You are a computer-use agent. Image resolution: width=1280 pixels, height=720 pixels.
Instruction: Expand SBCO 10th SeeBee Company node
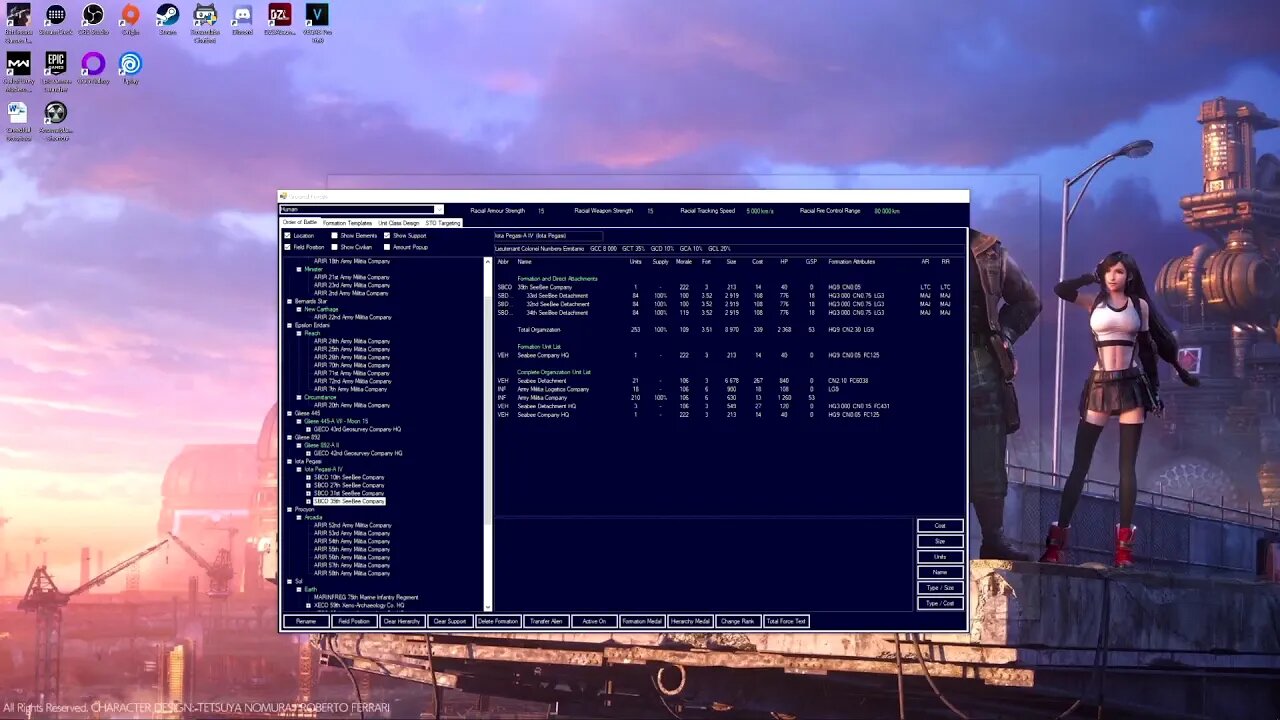(x=308, y=477)
